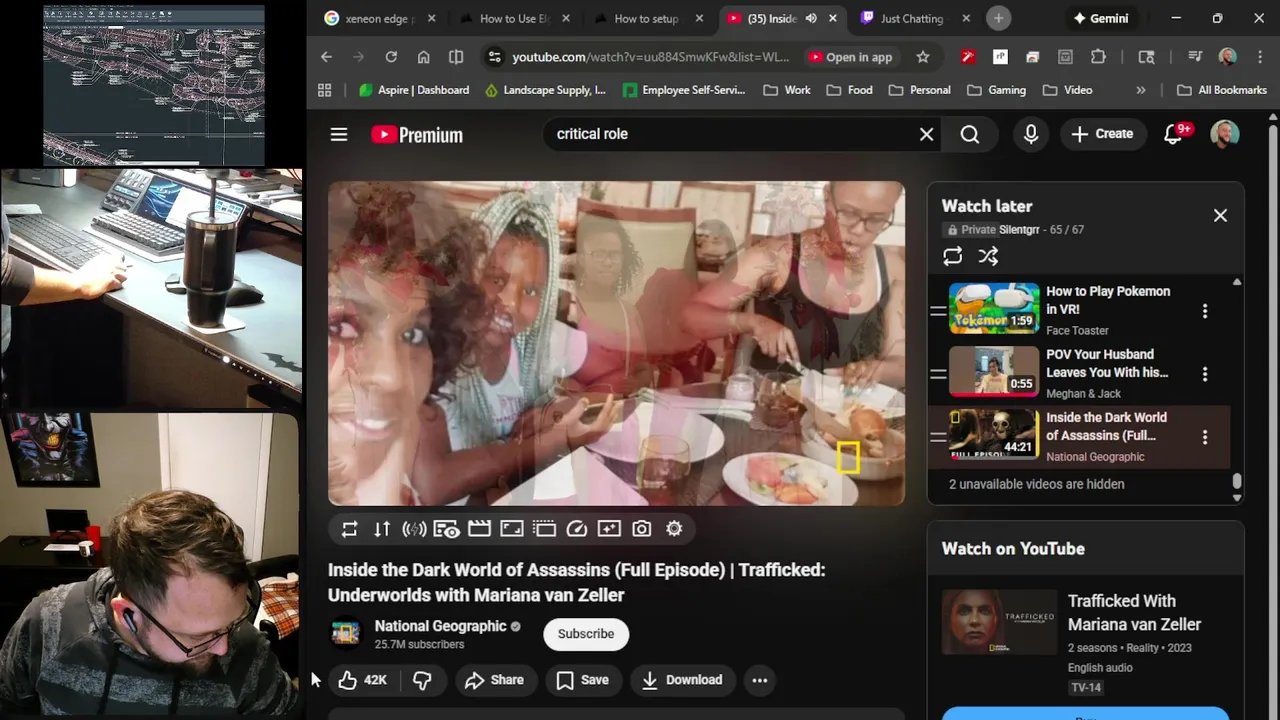Start voice search with microphone
The height and width of the screenshot is (720, 1280).
tap(1031, 134)
